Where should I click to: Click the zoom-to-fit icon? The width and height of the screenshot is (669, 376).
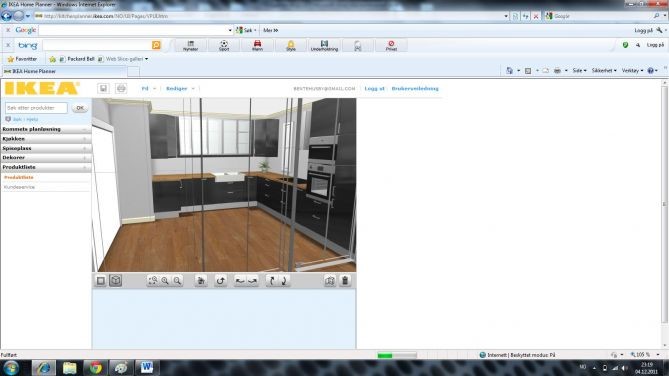click(153, 281)
